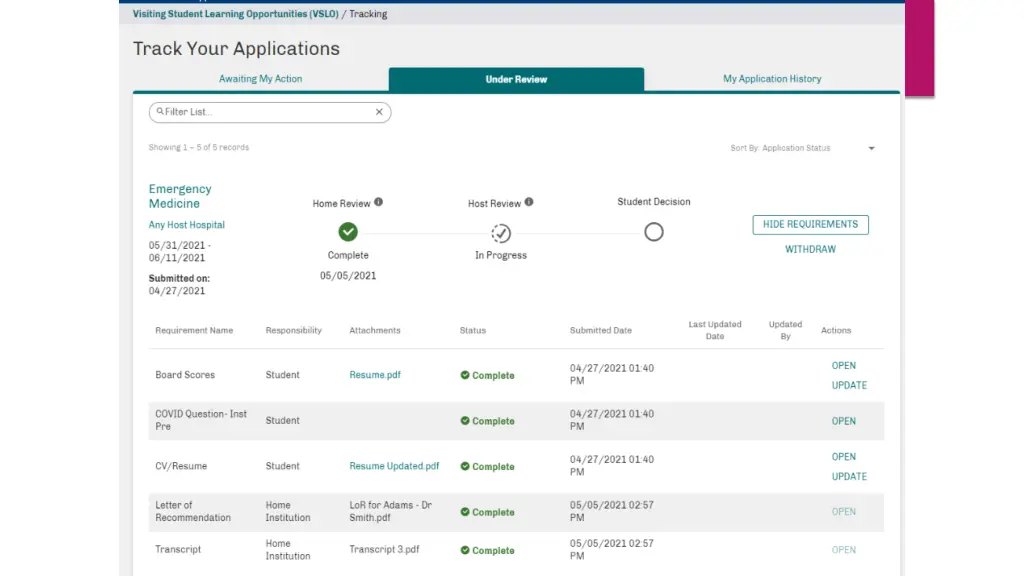Viewport: 1024px width, 576px height.
Task: Click the Updated By column header
Action: point(786,330)
